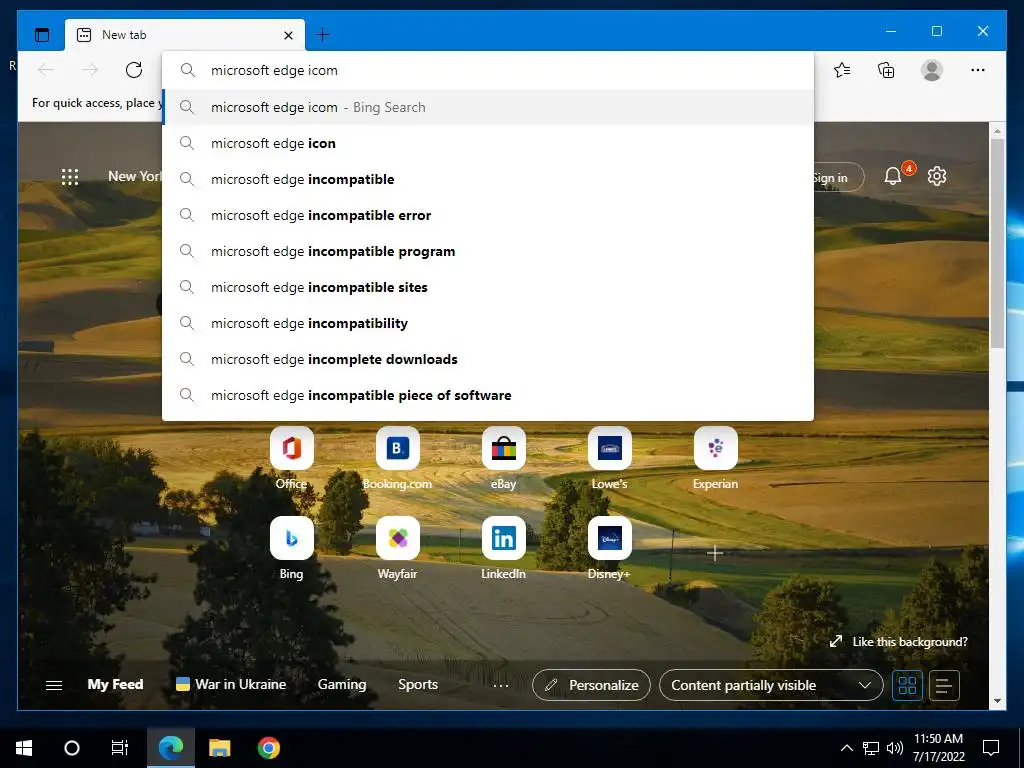
Task: Go forward with the forward arrow
Action: pos(90,70)
